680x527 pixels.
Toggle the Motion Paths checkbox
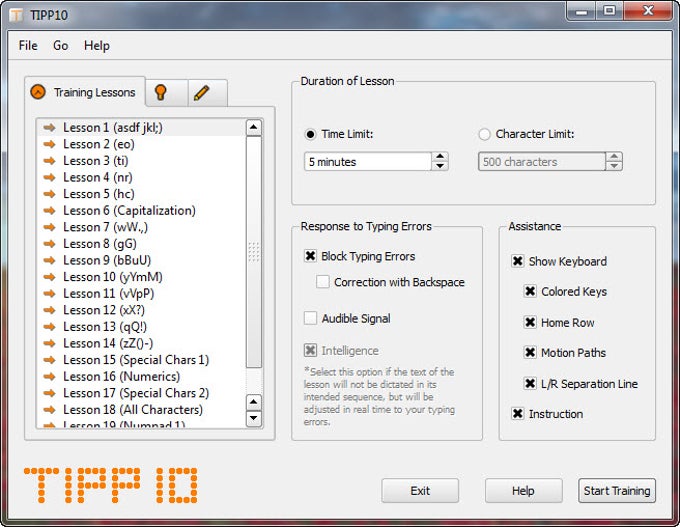pos(530,353)
